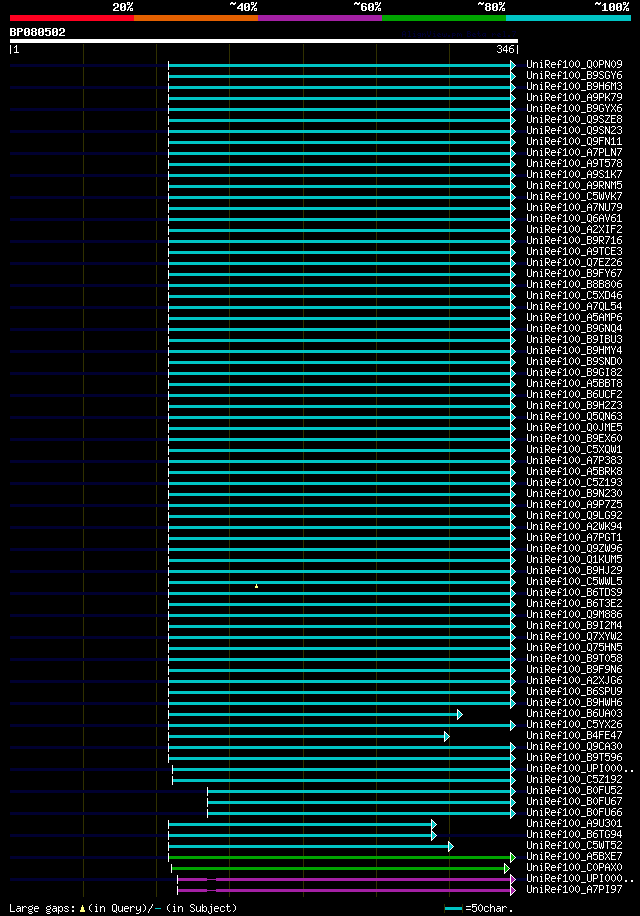Click the purple ~60% identity legend segment
Screen dimensions: 640x916
(x=320, y=18)
